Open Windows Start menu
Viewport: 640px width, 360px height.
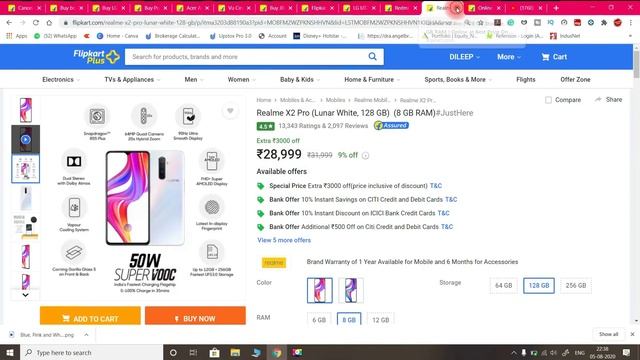click(10, 352)
